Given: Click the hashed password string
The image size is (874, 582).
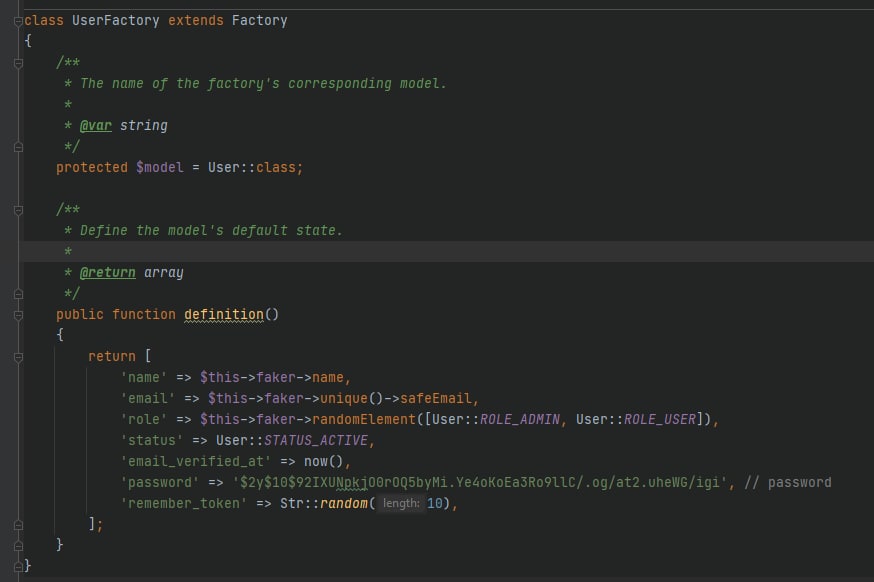Looking at the screenshot, I should coord(480,482).
